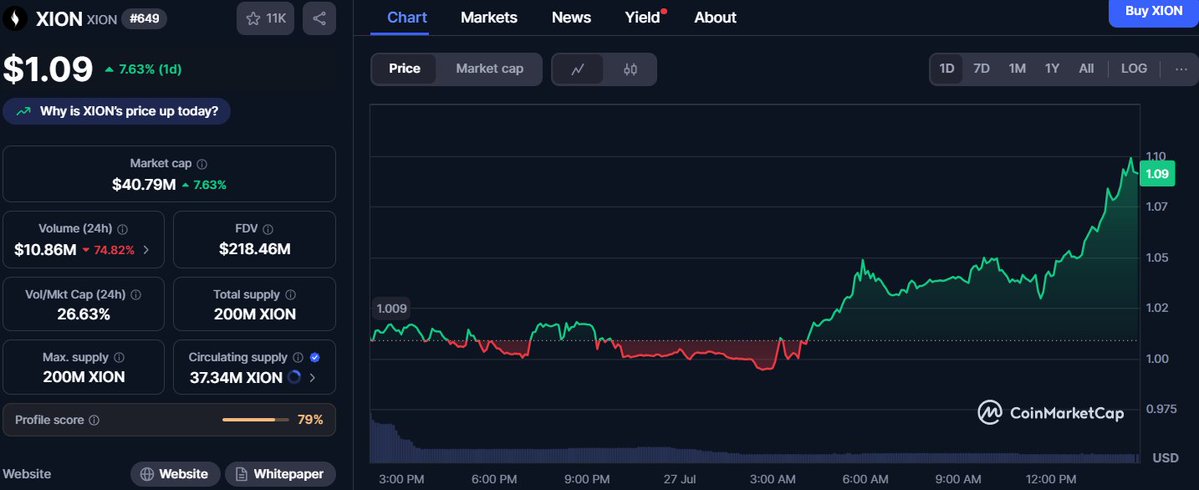Click the 37.34M XION circulating supply value

(236, 377)
